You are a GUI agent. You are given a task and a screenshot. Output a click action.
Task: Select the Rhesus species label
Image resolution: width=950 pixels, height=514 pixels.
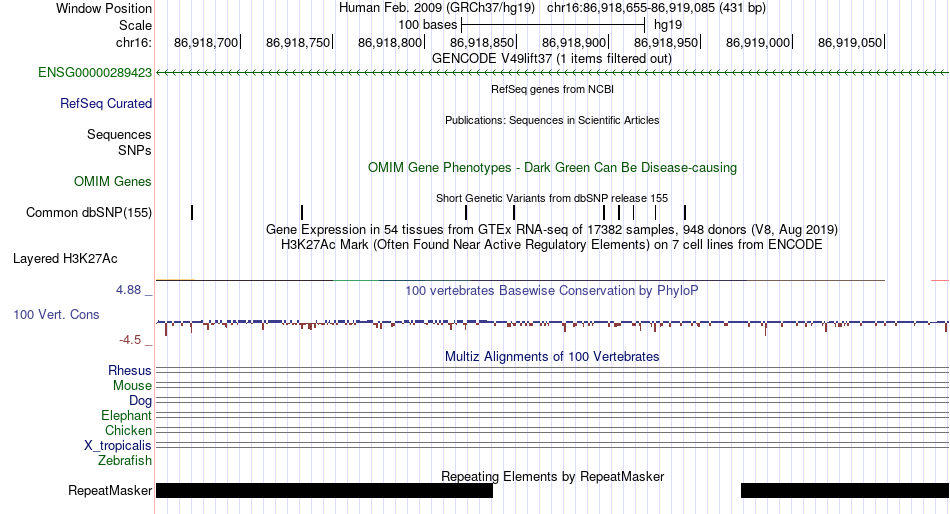pyautogui.click(x=130, y=370)
